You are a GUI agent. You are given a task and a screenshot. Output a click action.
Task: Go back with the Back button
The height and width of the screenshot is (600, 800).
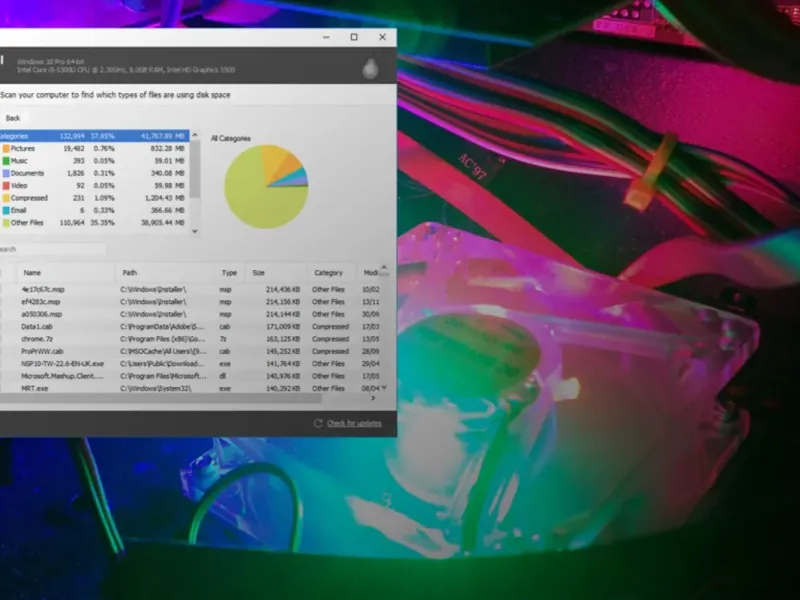(13, 118)
